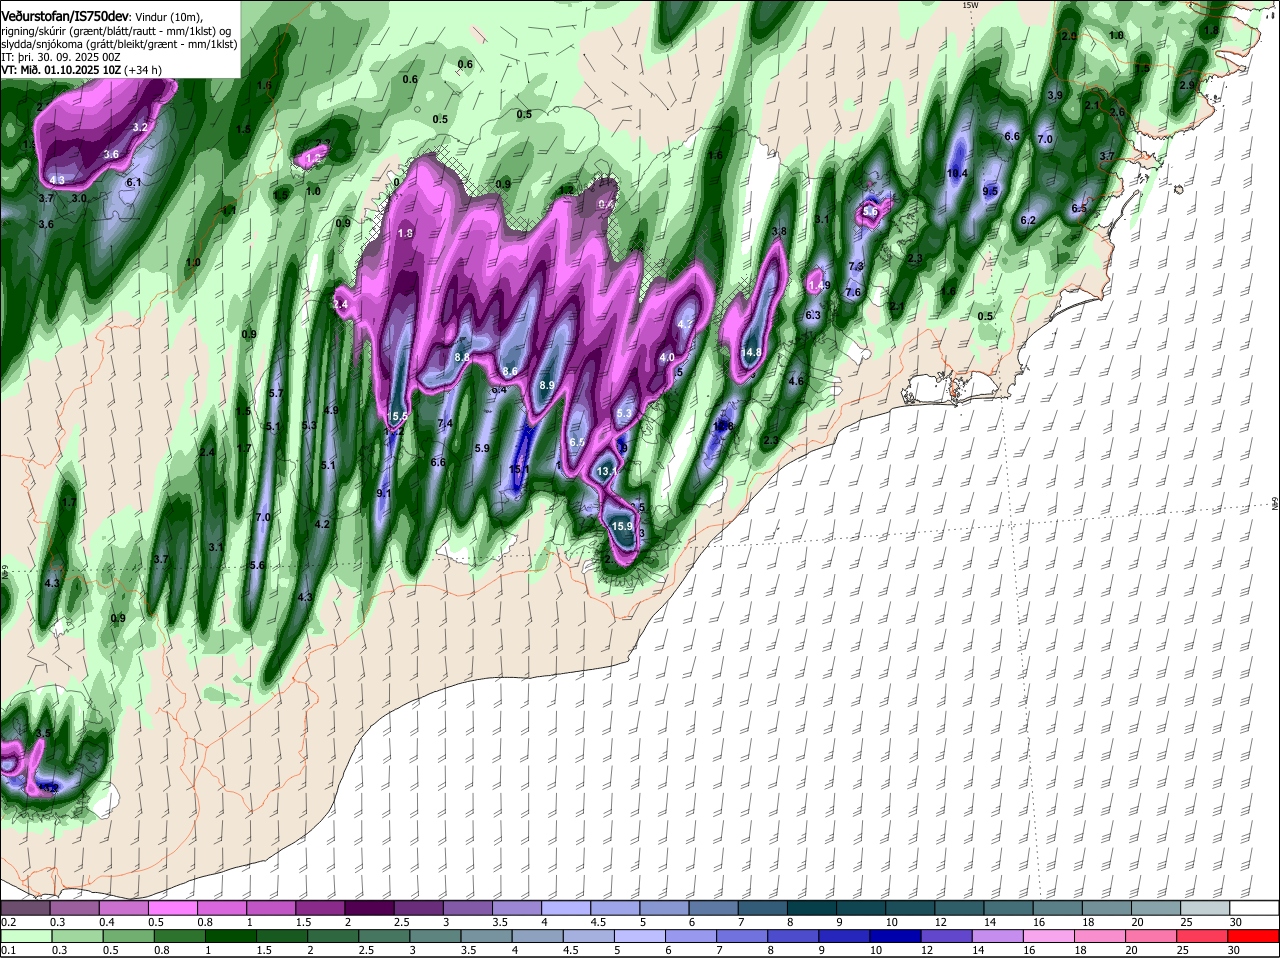The width and height of the screenshot is (1280, 958).
Task: Click the 6.1 value on the map
Action: (x=134, y=182)
